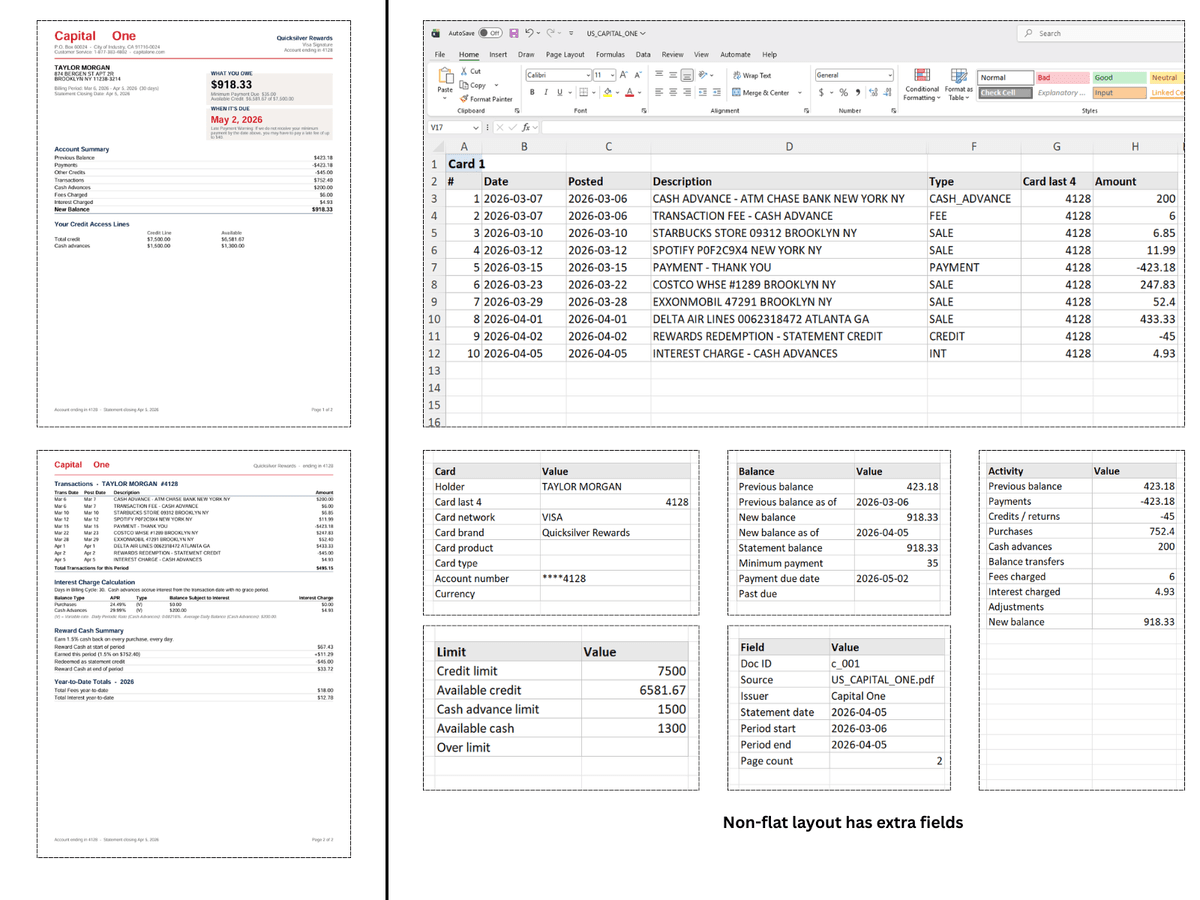This screenshot has width=1200, height=900.
Task: Open the Customize Quick Access Toolbar arrow
Action: (571, 33)
